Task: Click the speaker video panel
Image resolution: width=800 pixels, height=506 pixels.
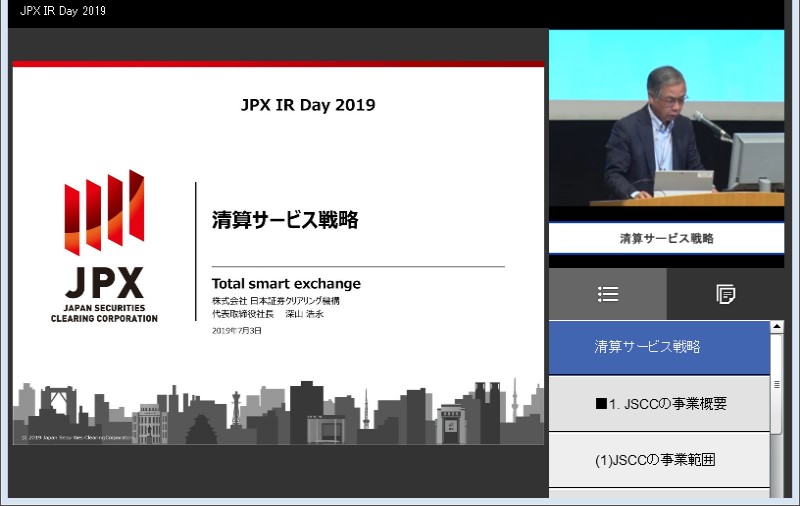Action: (x=666, y=118)
